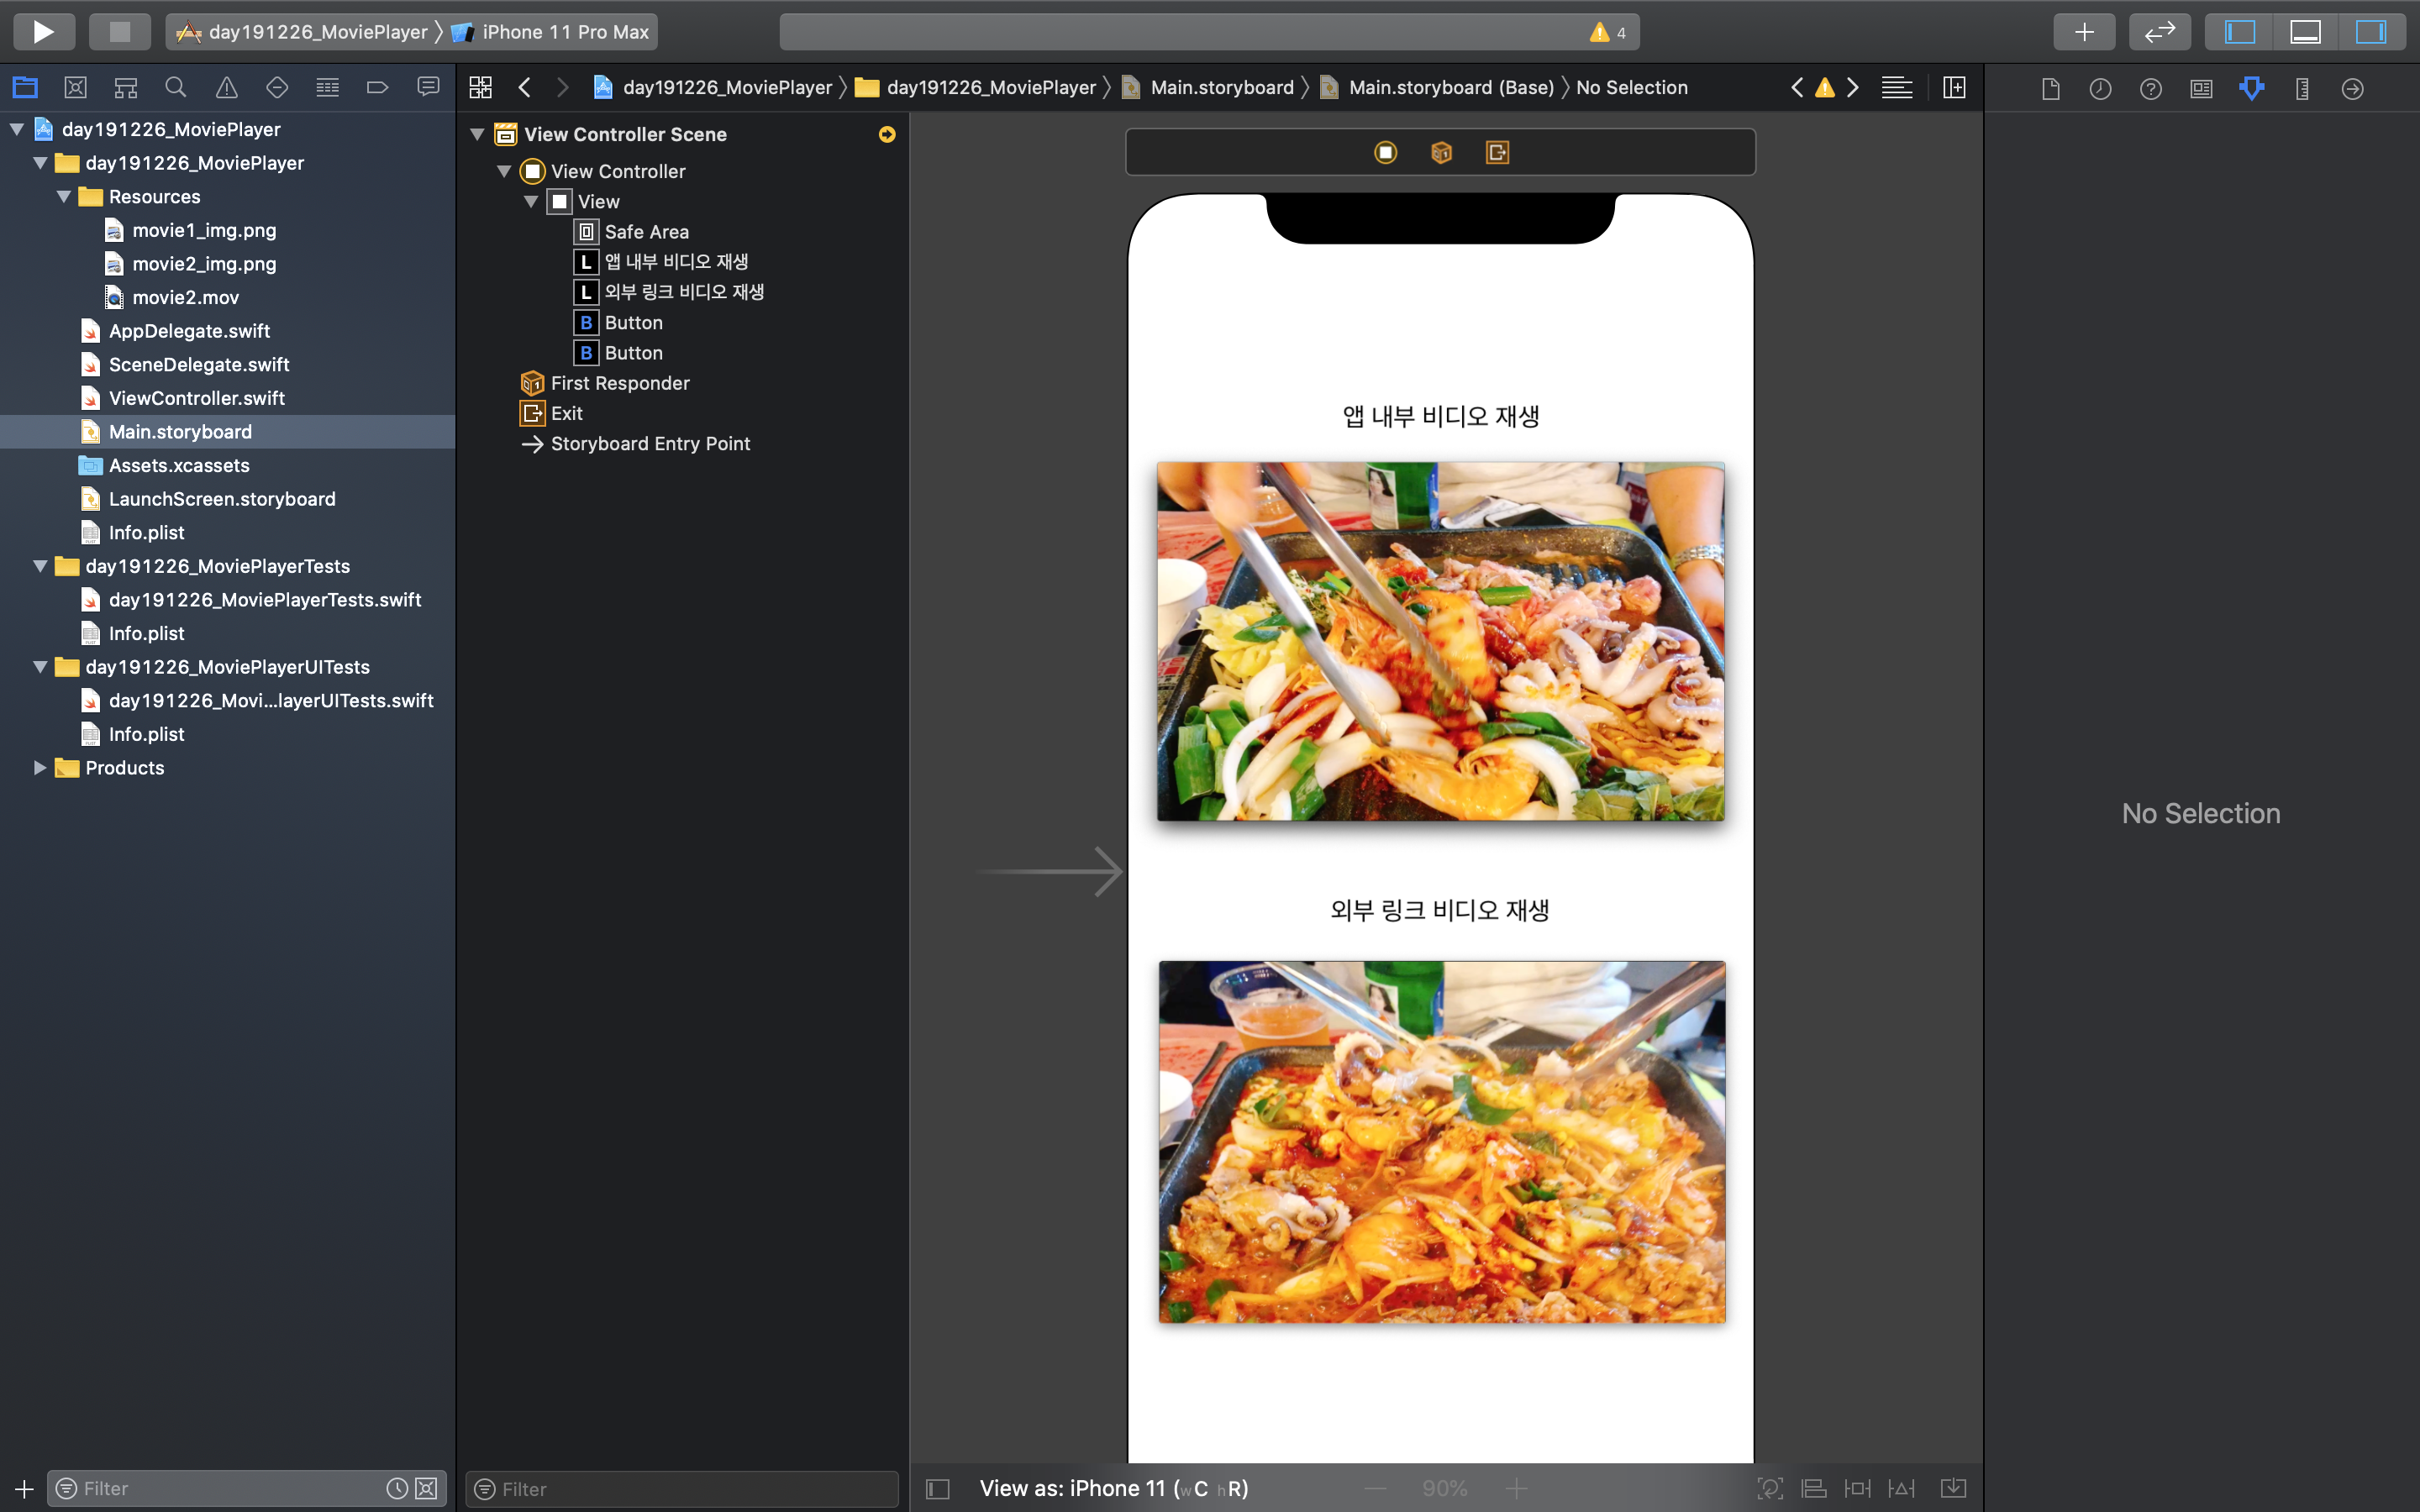The image size is (2420, 1512).
Task: Click the Run build play button
Action: tap(43, 31)
